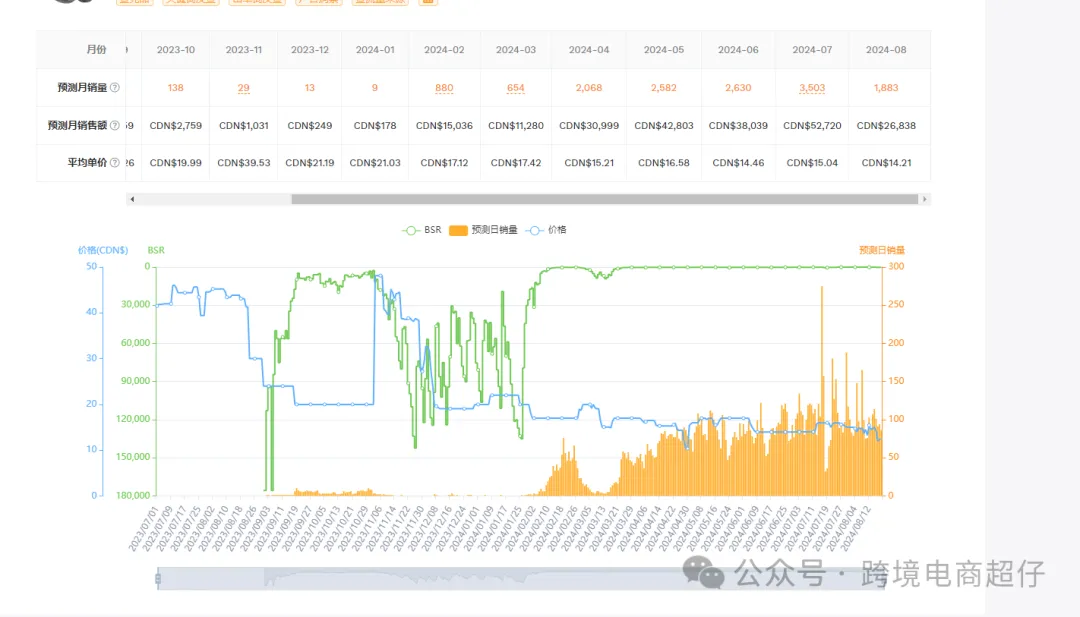The height and width of the screenshot is (617, 1080).
Task: Toggle BSR series in chart legend
Action: click(422, 230)
